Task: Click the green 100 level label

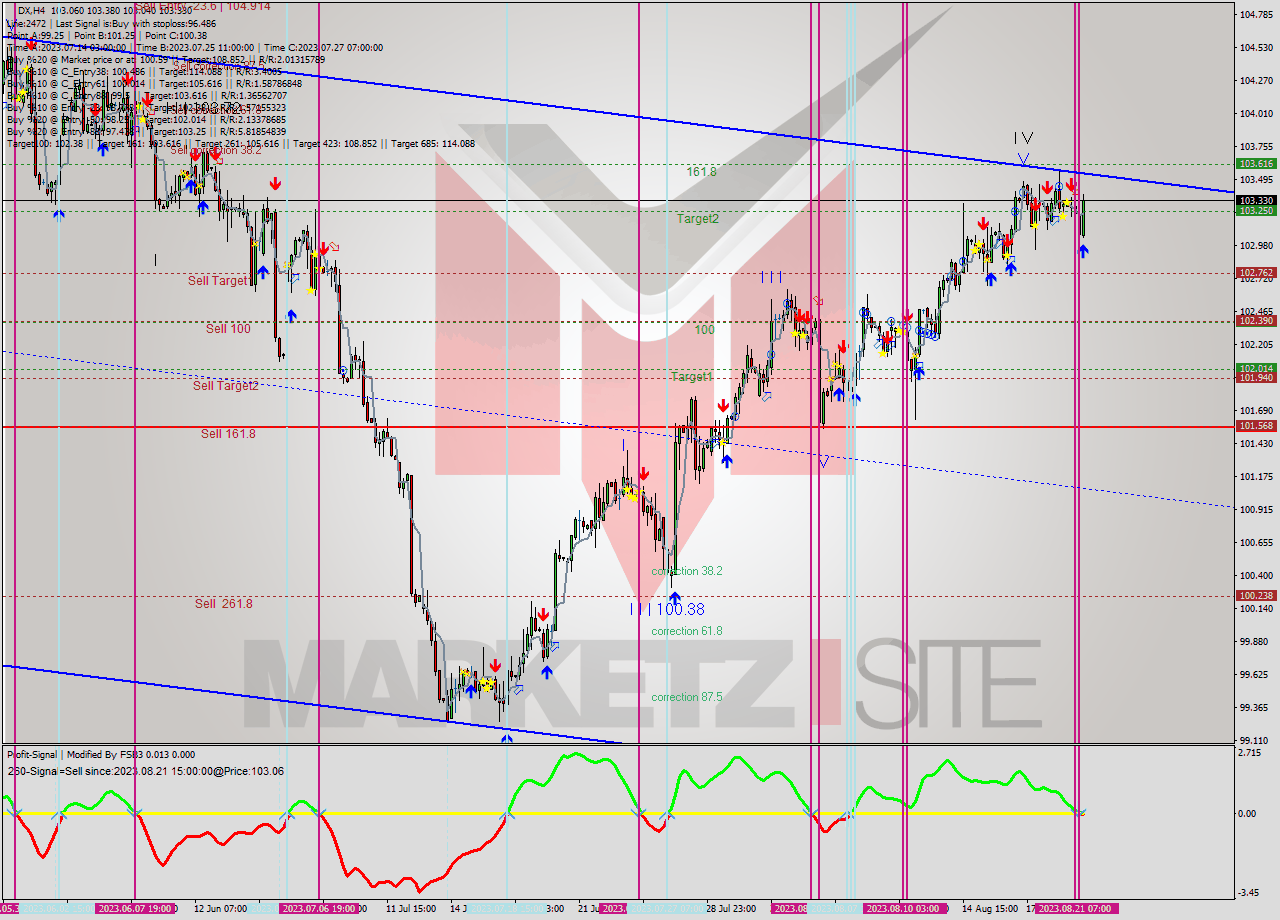Action: pyautogui.click(x=705, y=329)
